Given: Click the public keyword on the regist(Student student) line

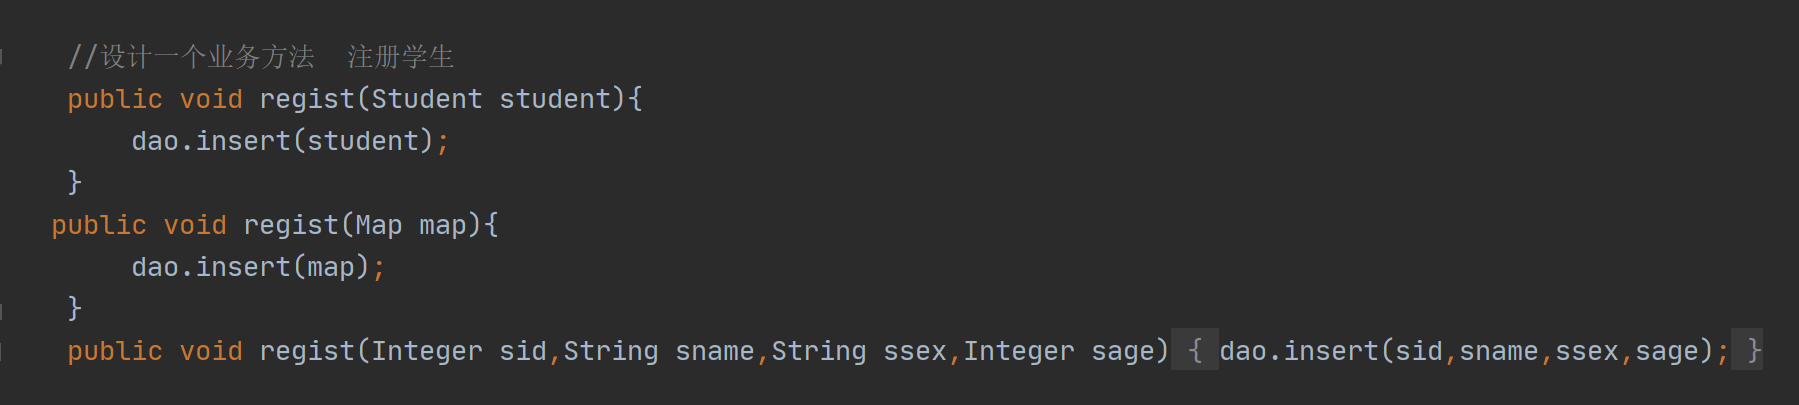Looking at the screenshot, I should [x=115, y=99].
